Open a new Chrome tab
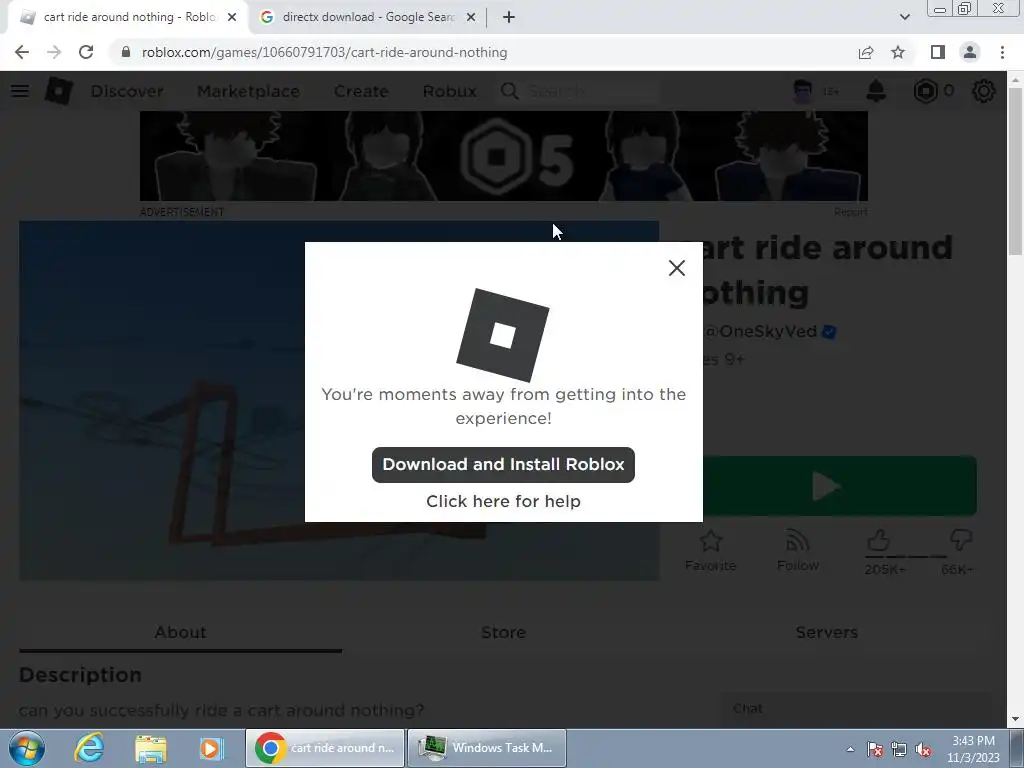 [509, 18]
